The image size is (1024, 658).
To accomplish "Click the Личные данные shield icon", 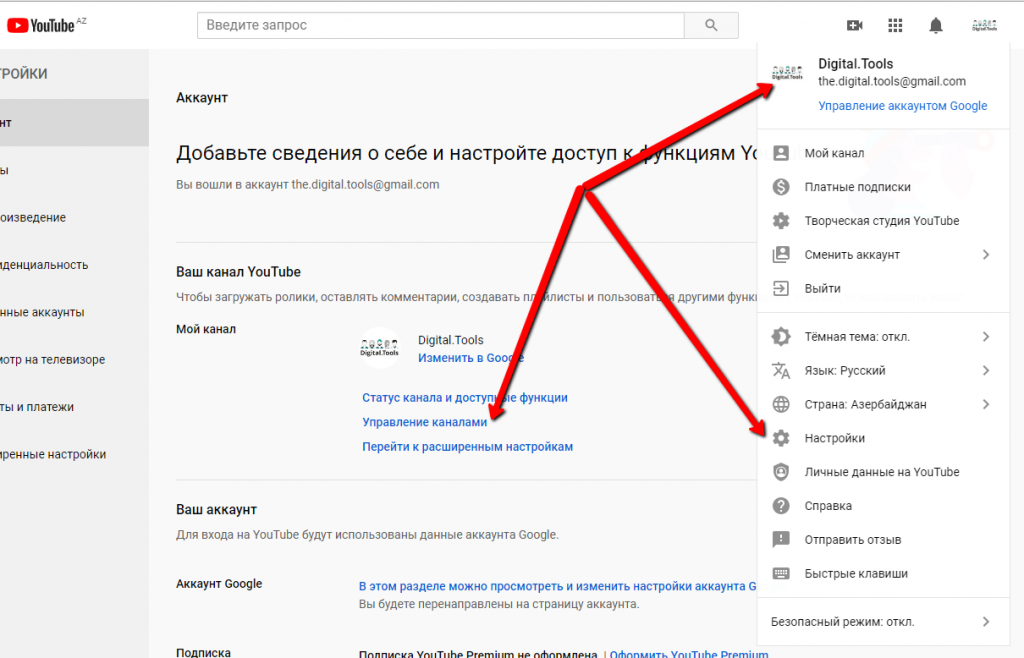I will click(x=781, y=472).
